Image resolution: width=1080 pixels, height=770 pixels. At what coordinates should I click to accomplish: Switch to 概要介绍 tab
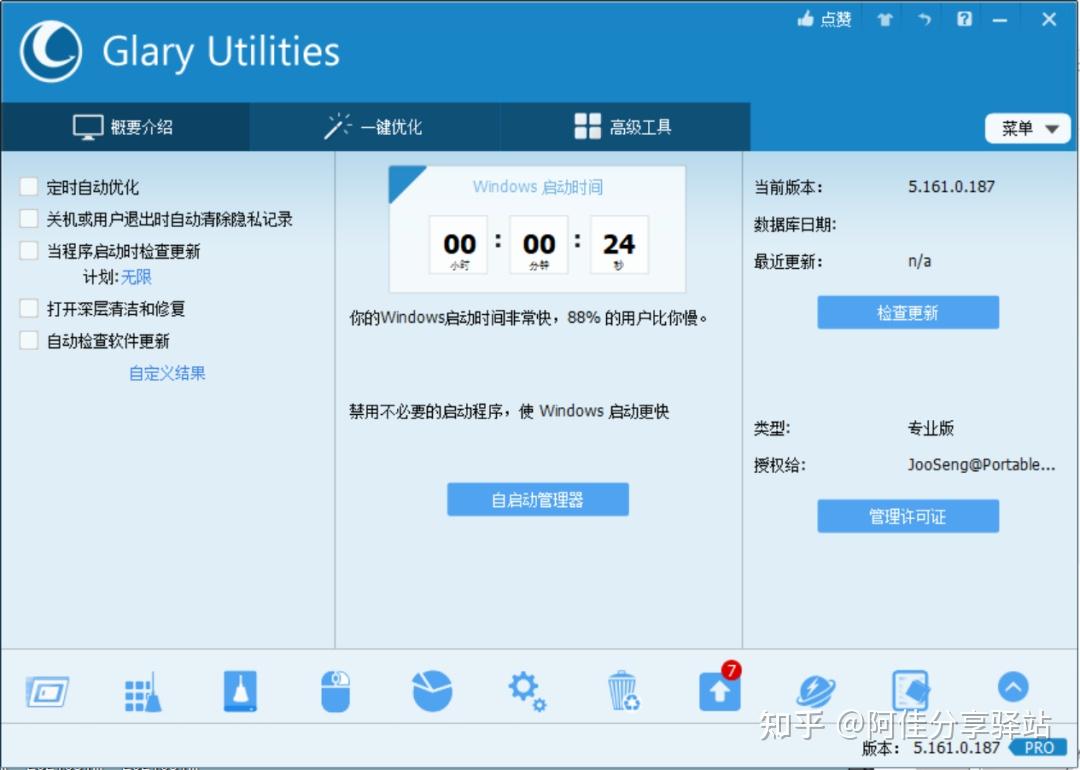coord(124,127)
